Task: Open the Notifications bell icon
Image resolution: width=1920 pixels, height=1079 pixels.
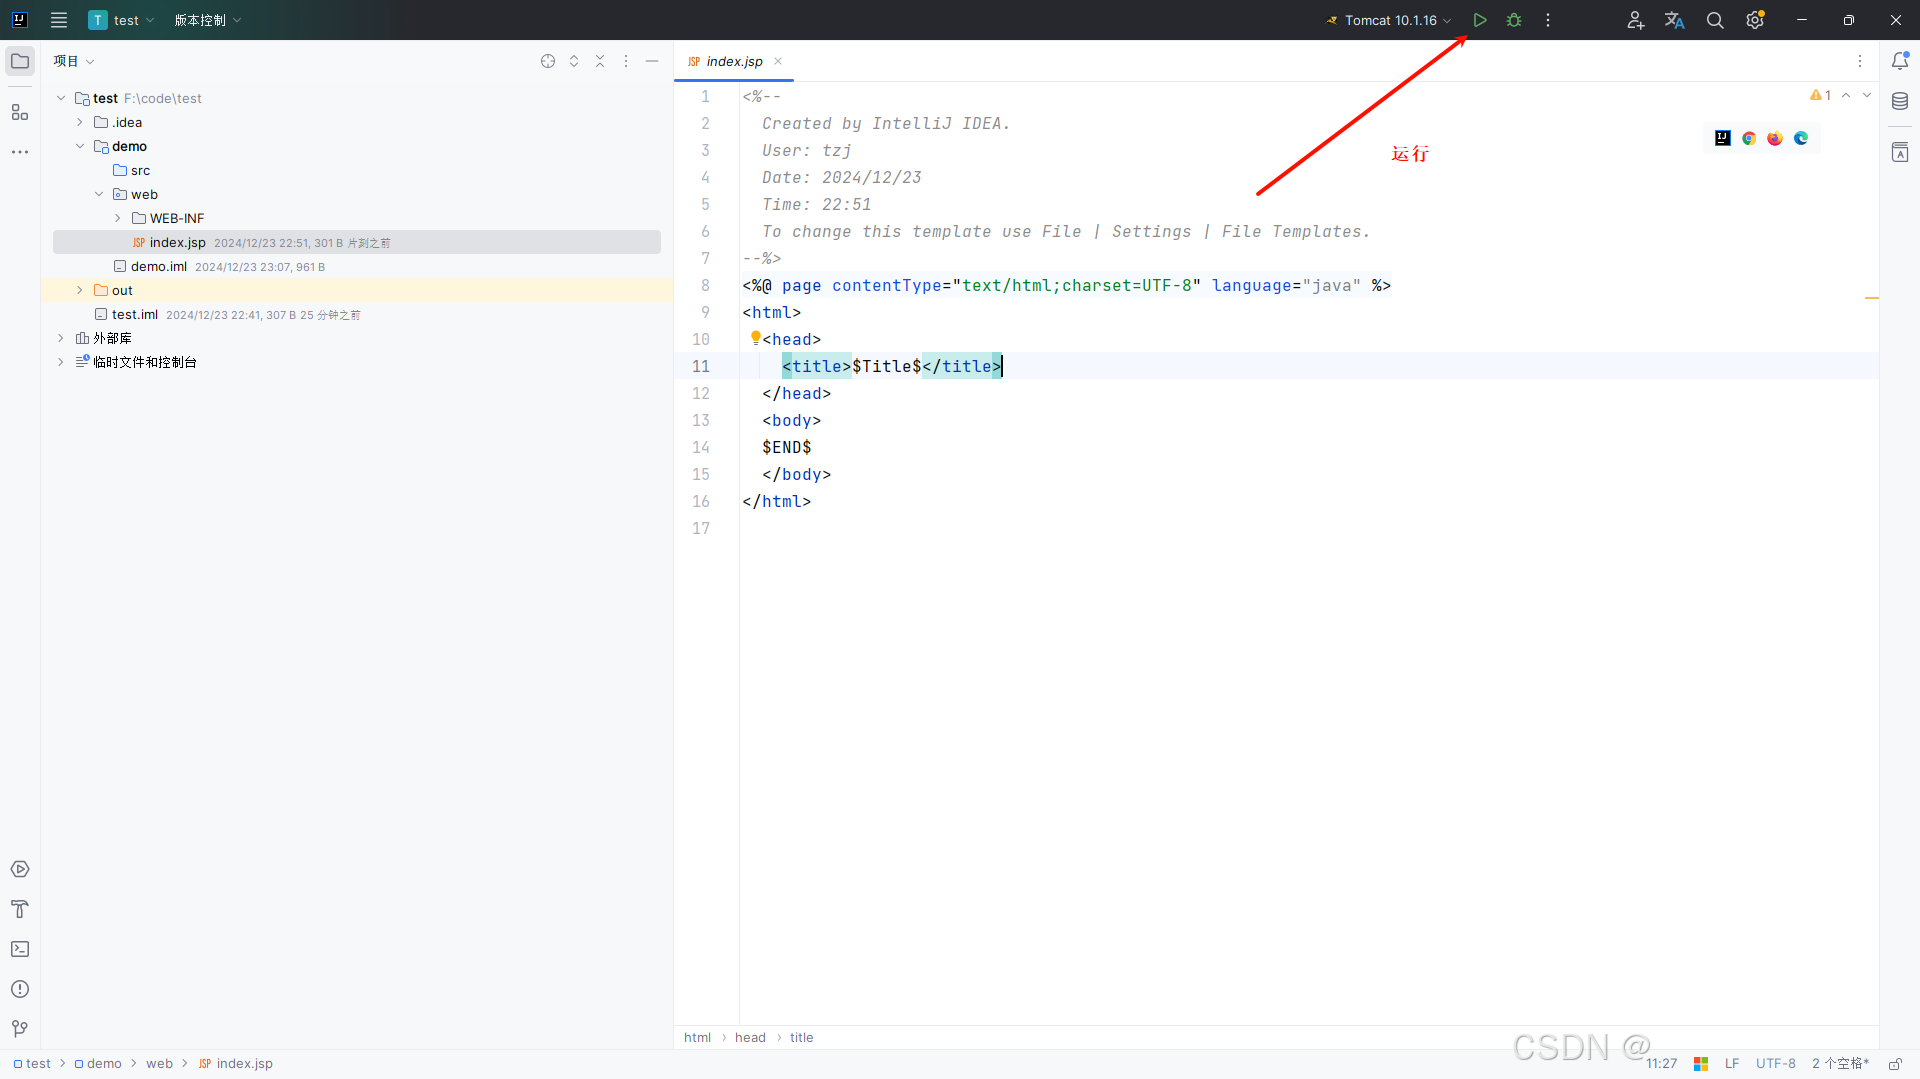Action: pyautogui.click(x=1902, y=61)
